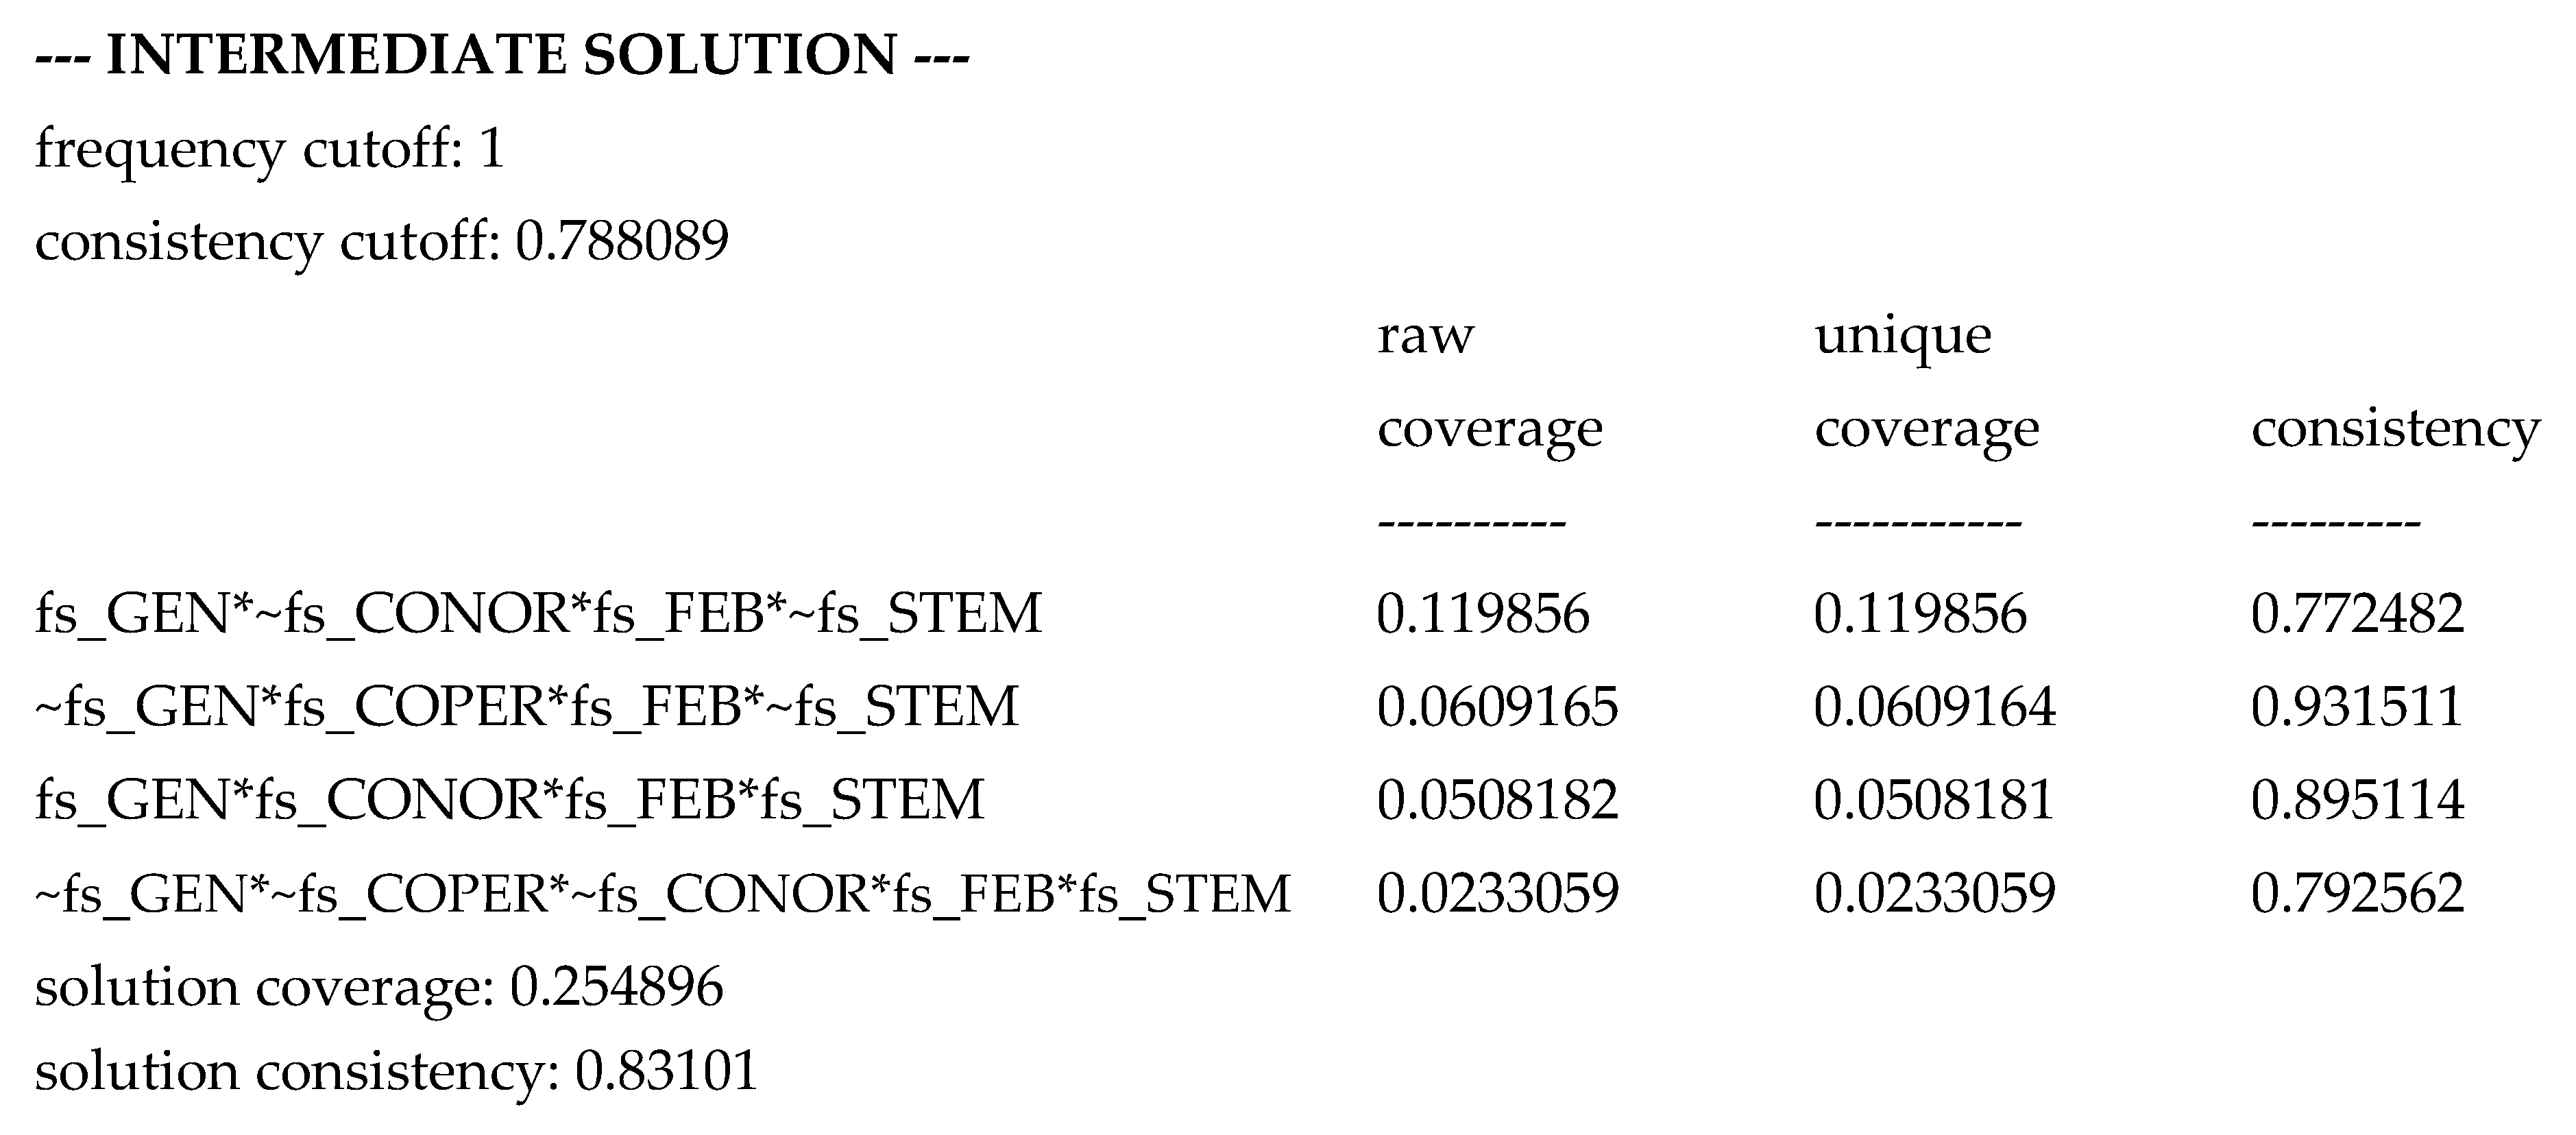Image resolution: width=2576 pixels, height=1135 pixels.
Task: Click consistency value 0.772482
Action: (x=2357, y=614)
